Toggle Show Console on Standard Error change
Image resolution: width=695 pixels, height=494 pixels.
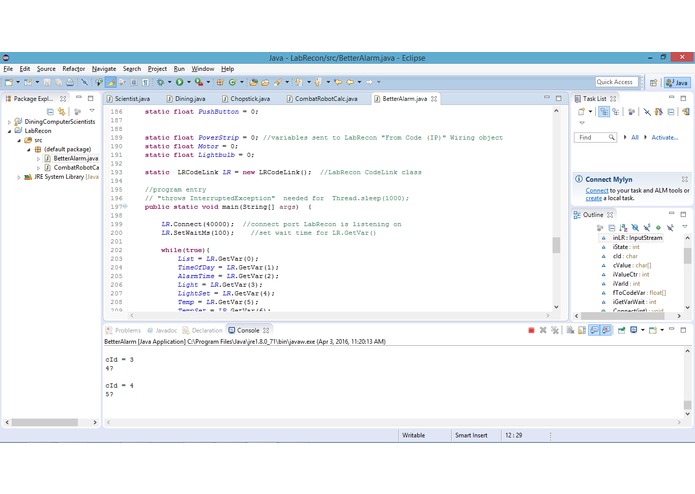click(606, 330)
